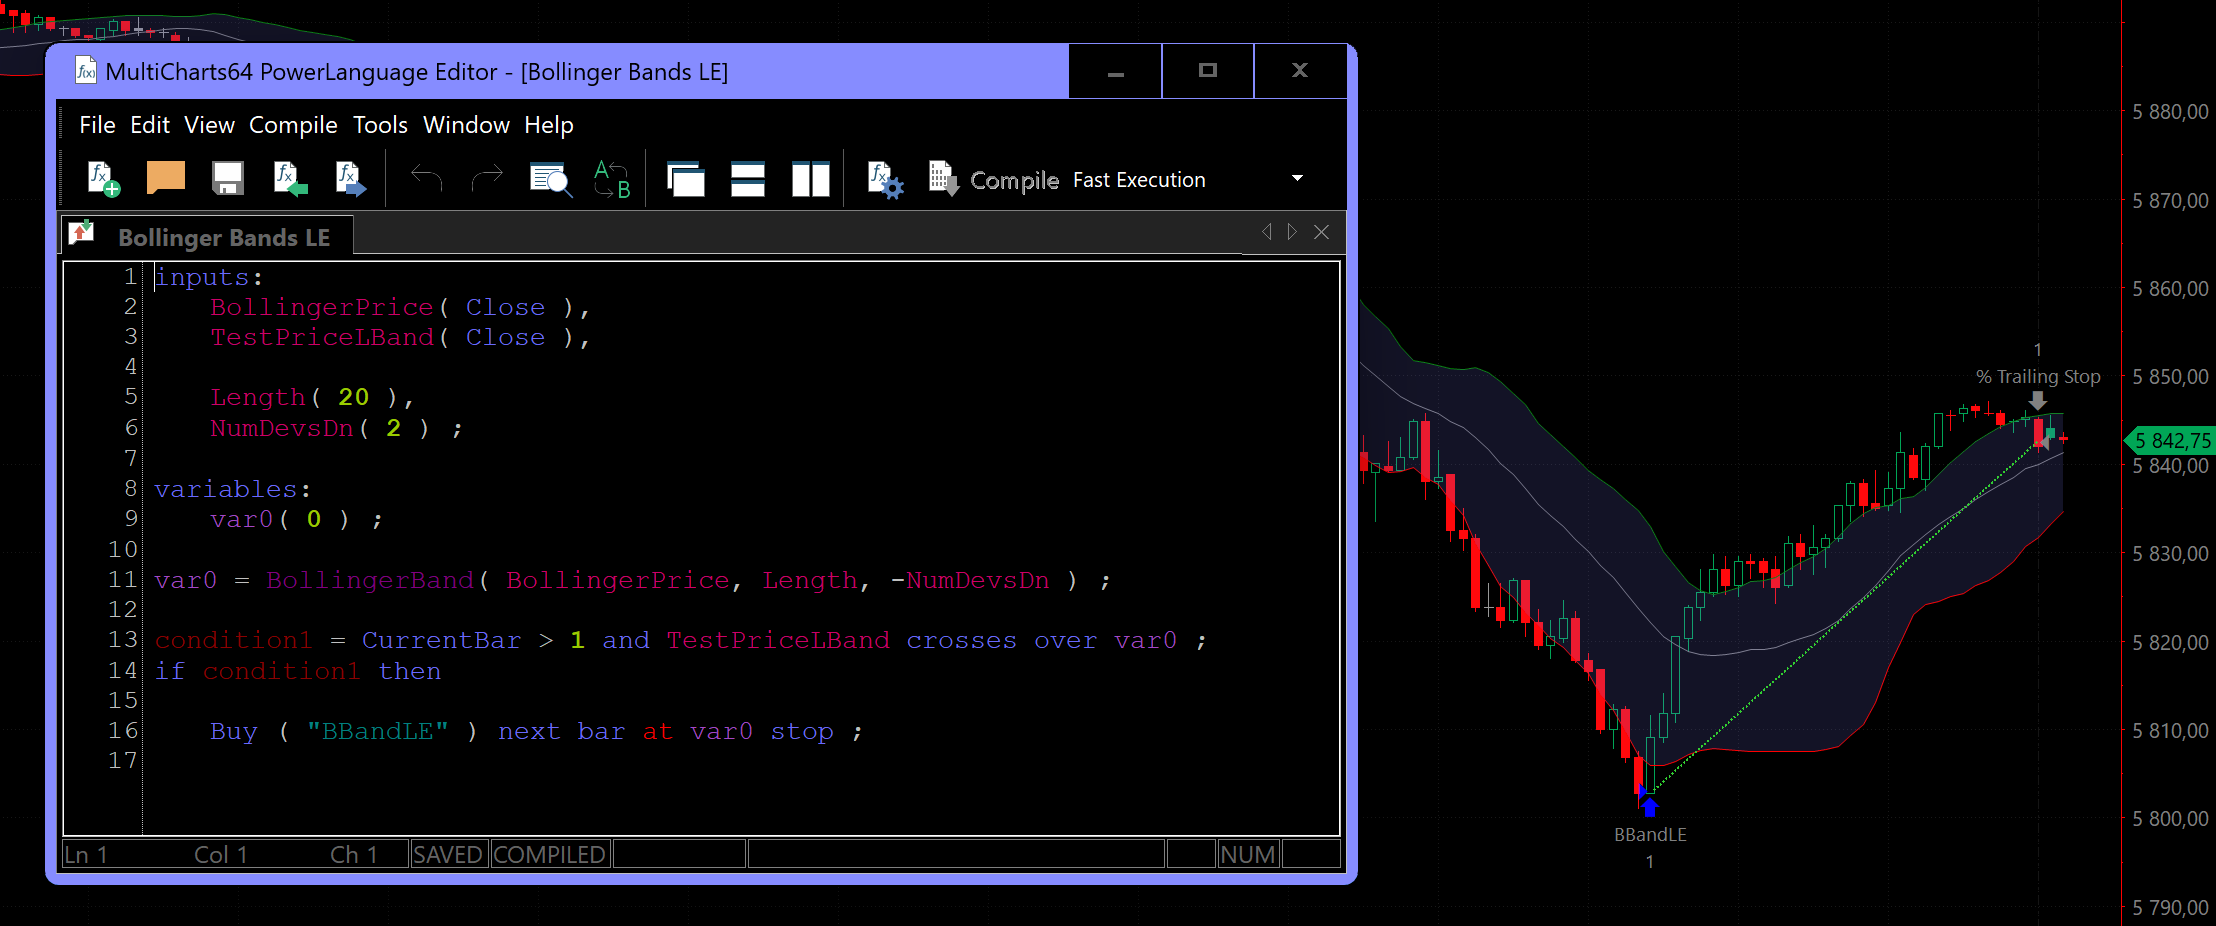Click the blue buy arrow on the chart
Image resolution: width=2216 pixels, height=926 pixels.
(x=1650, y=805)
